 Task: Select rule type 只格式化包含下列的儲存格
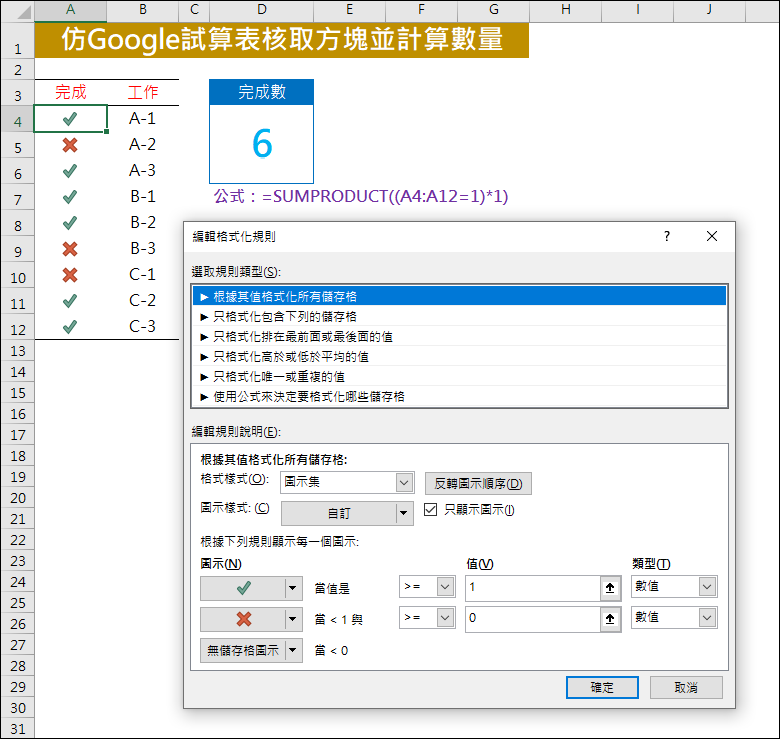point(459,316)
